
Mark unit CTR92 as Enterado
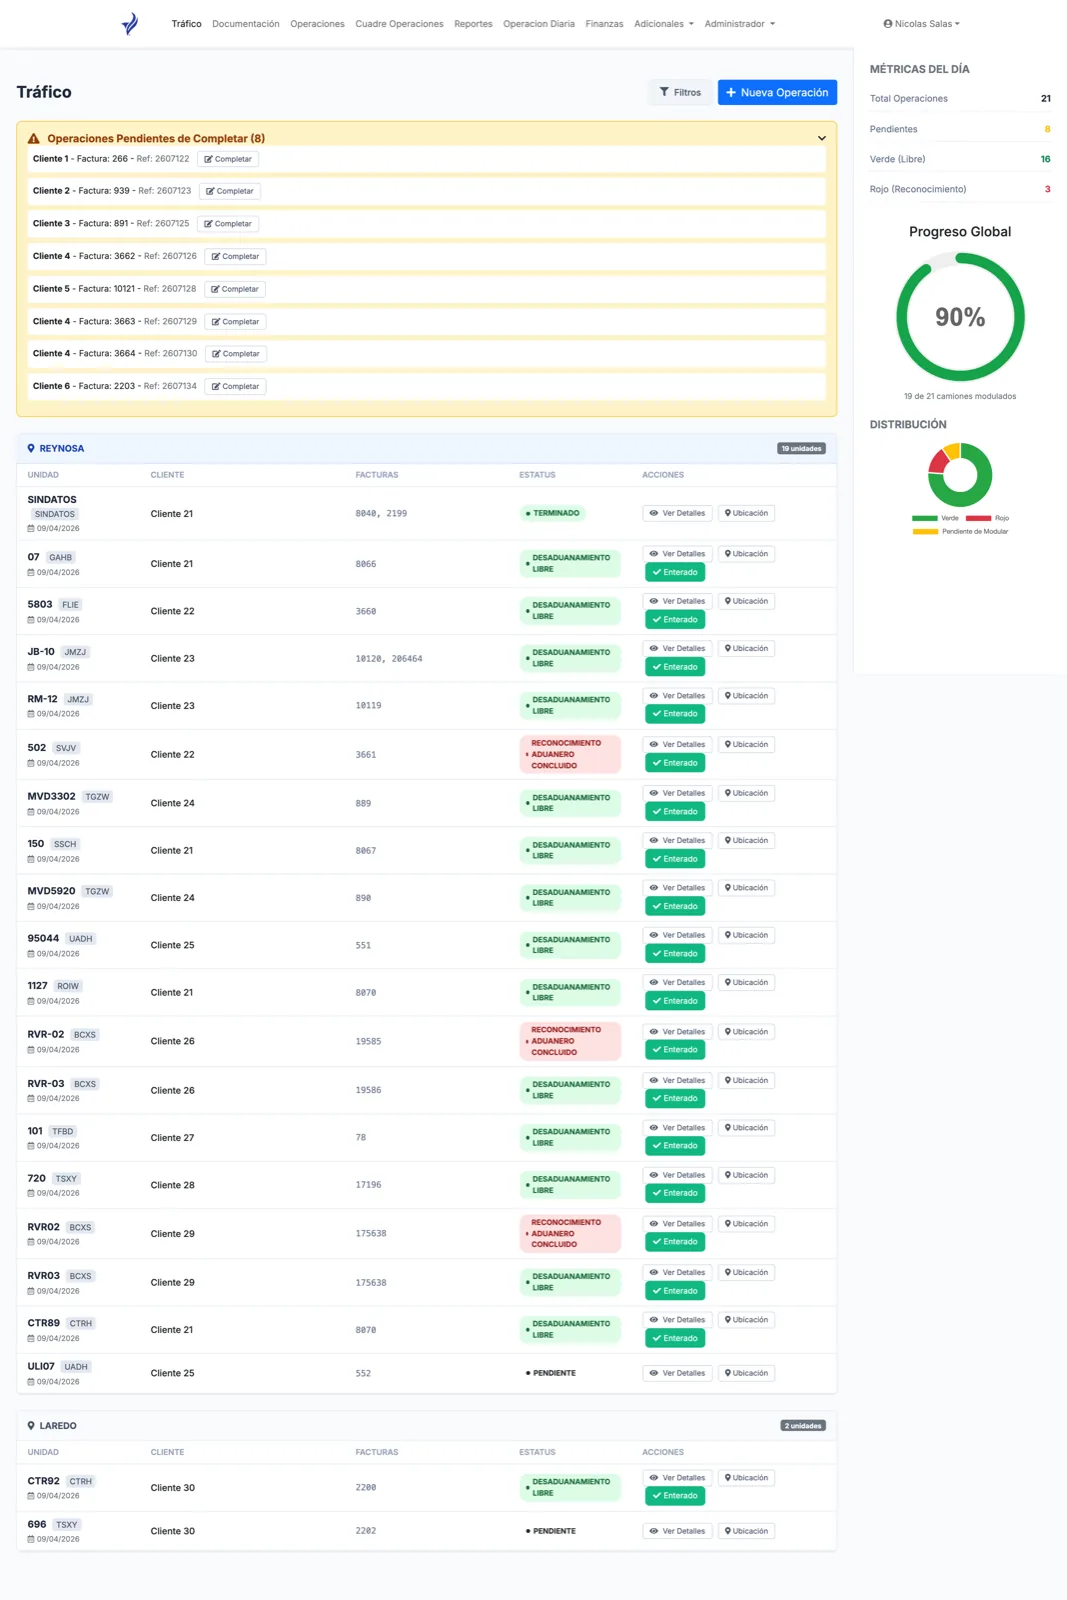pos(675,1496)
